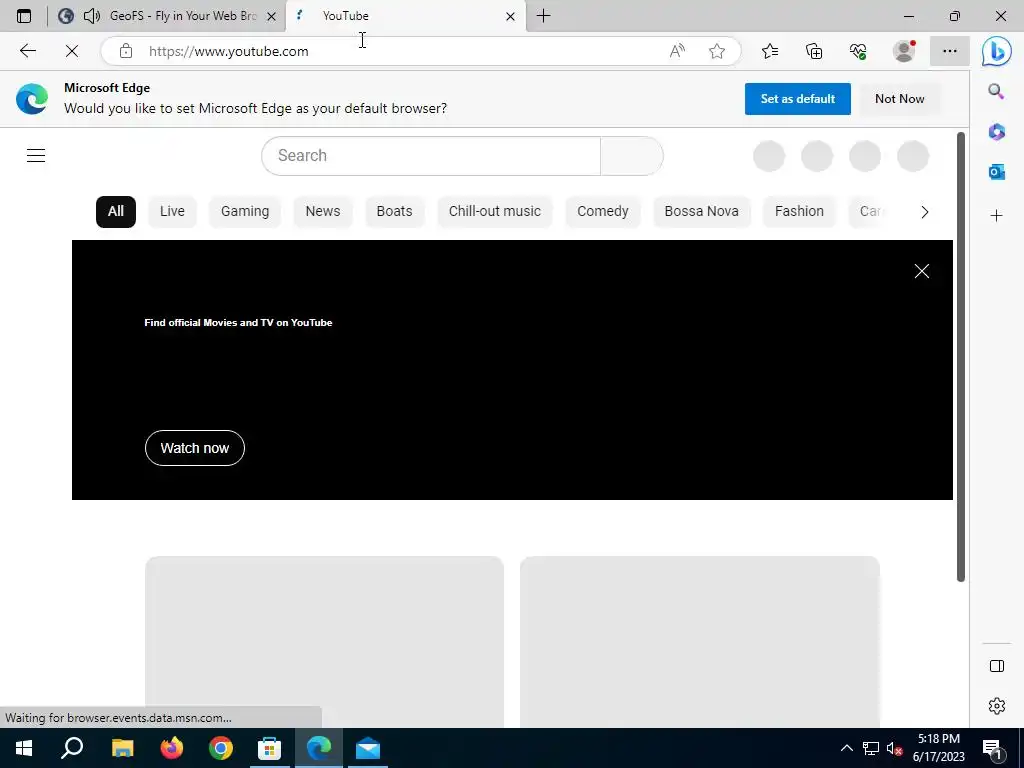Open the second loading video thumbnail
Screen dimensions: 1024x768
tap(699, 641)
